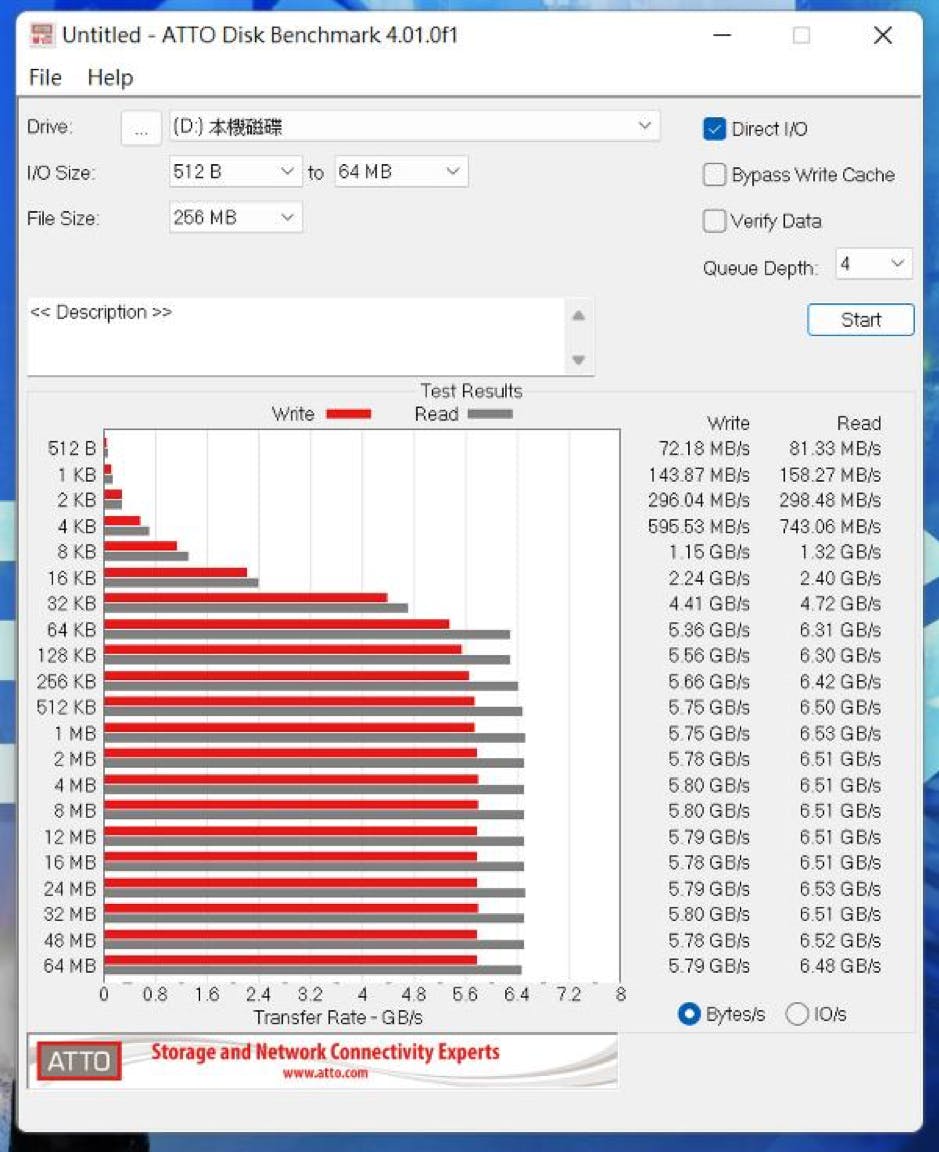Click the description scroll up arrow
The height and width of the screenshot is (1152, 939).
tap(579, 315)
